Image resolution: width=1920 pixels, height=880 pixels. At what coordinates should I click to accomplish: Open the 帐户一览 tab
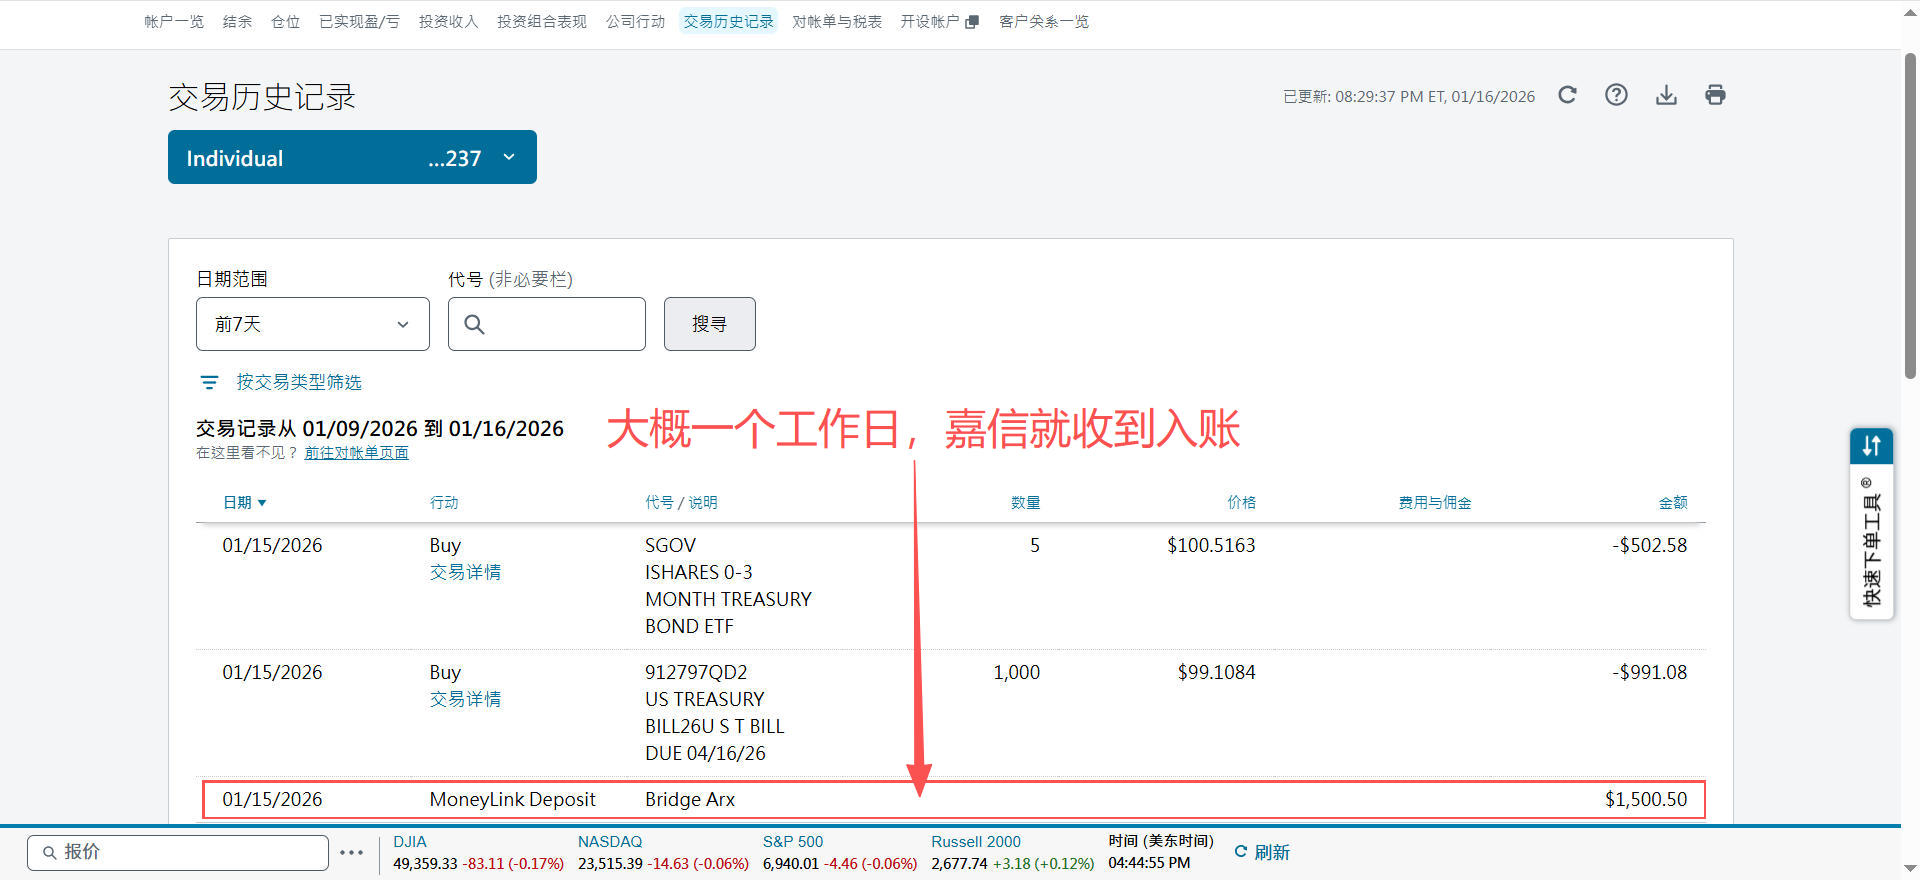pyautogui.click(x=174, y=22)
